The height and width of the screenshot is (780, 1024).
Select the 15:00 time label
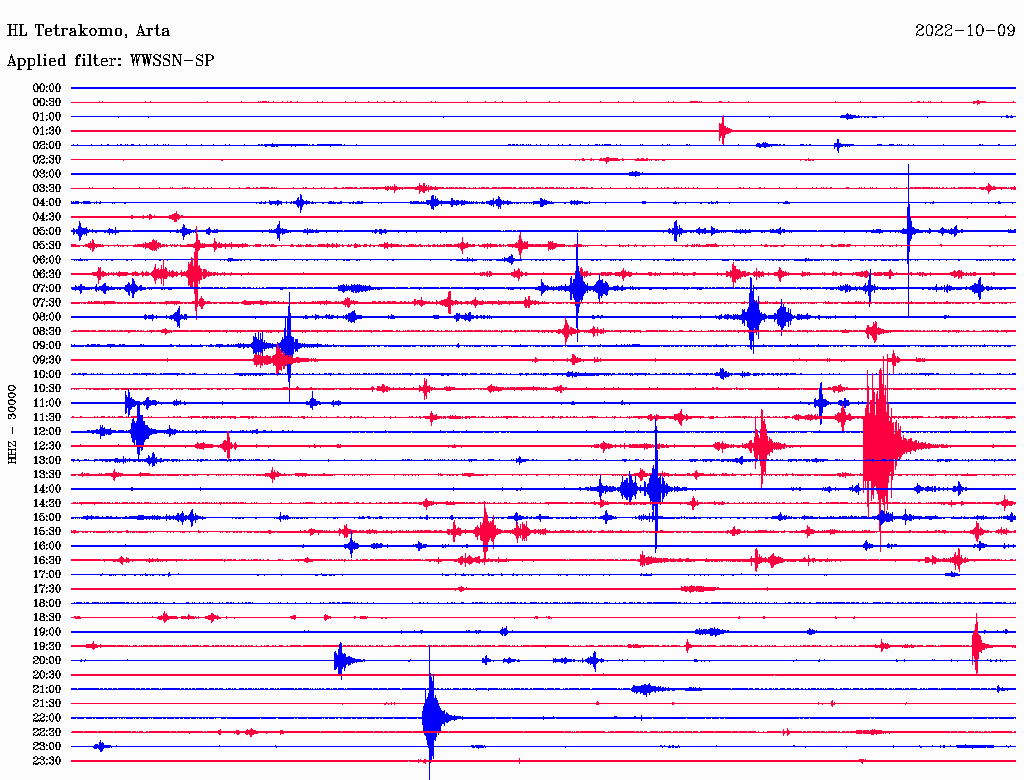47,517
